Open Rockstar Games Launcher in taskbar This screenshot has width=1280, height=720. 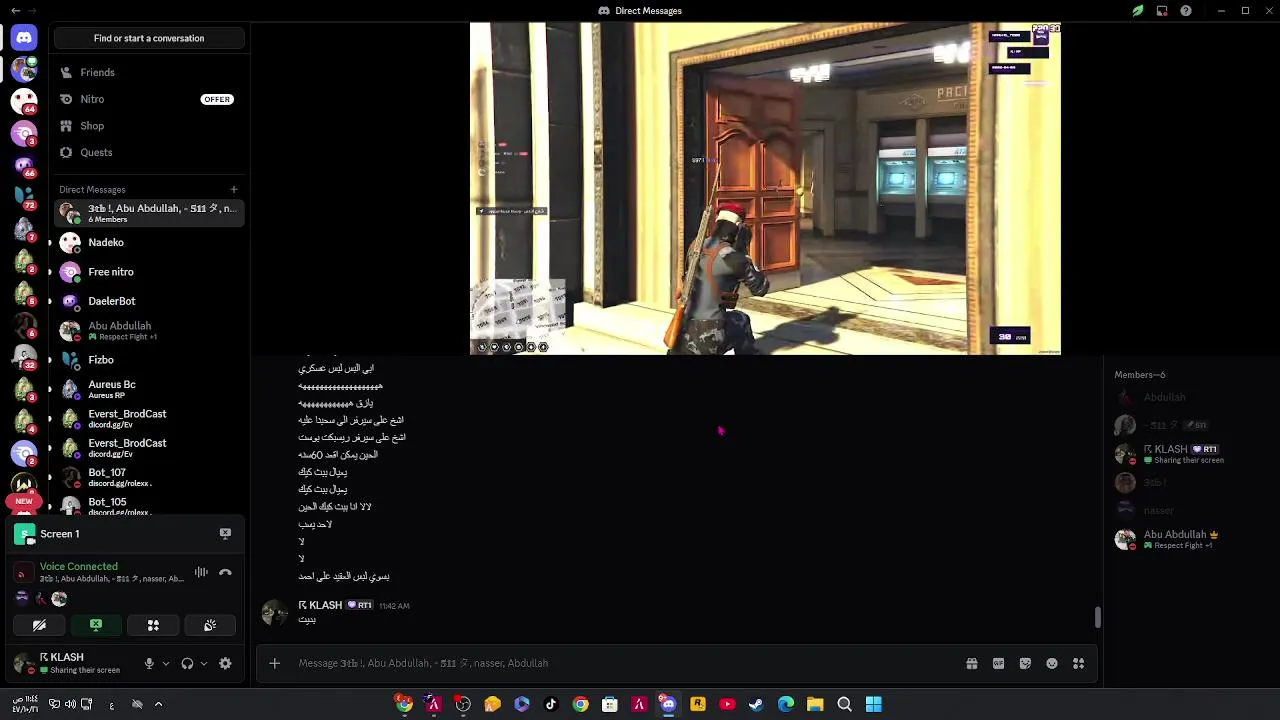698,704
